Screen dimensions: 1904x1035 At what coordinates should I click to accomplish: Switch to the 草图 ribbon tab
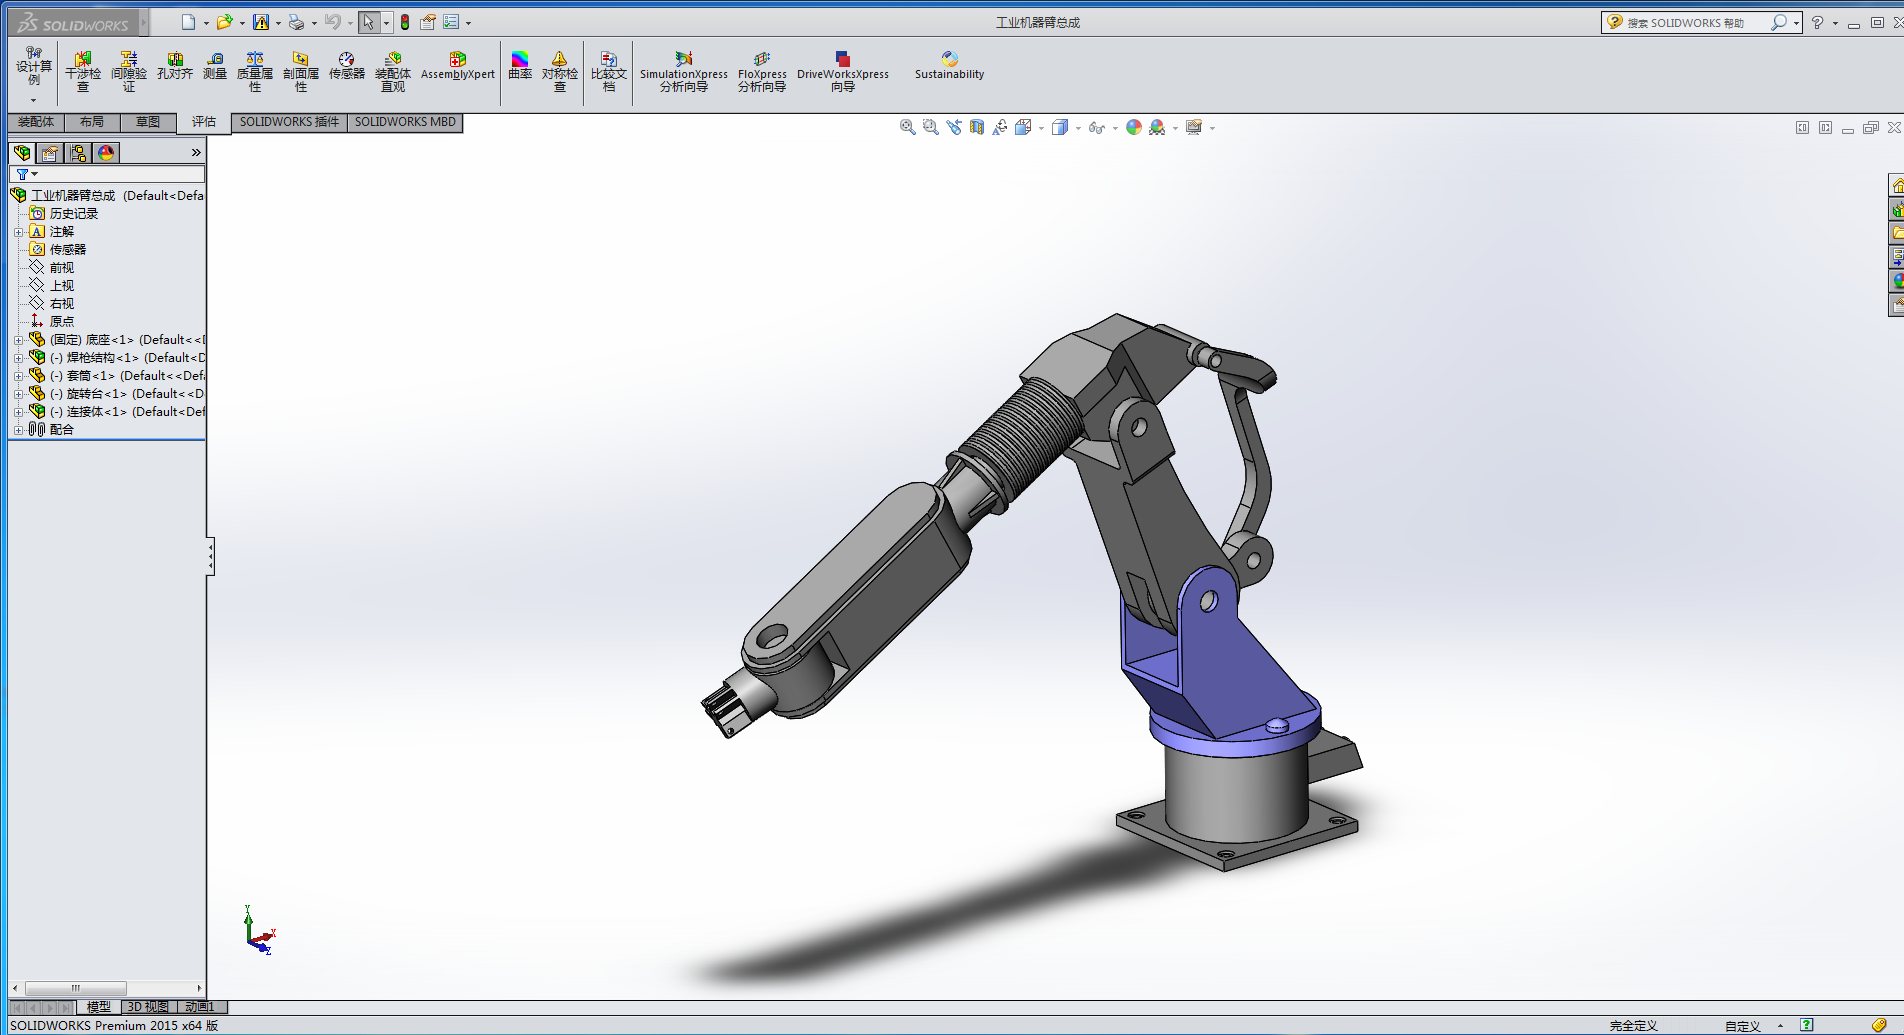148,122
